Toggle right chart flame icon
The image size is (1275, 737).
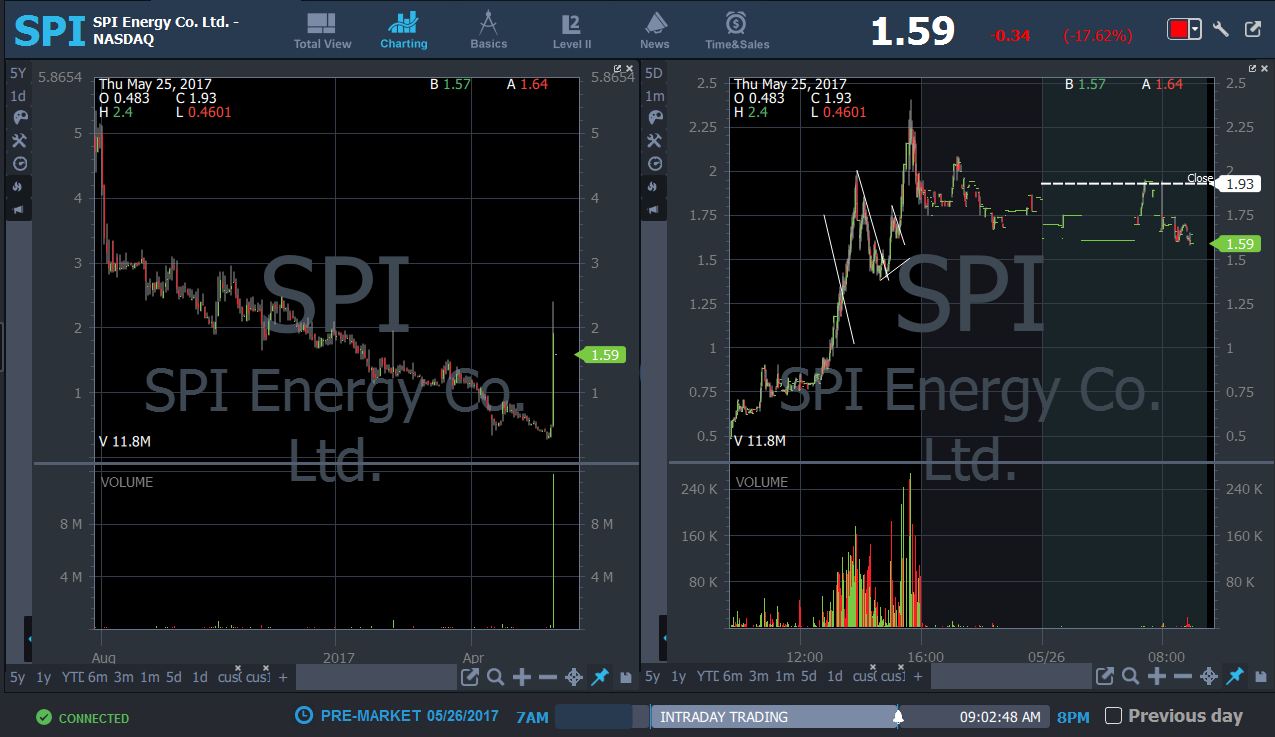[x=655, y=186]
